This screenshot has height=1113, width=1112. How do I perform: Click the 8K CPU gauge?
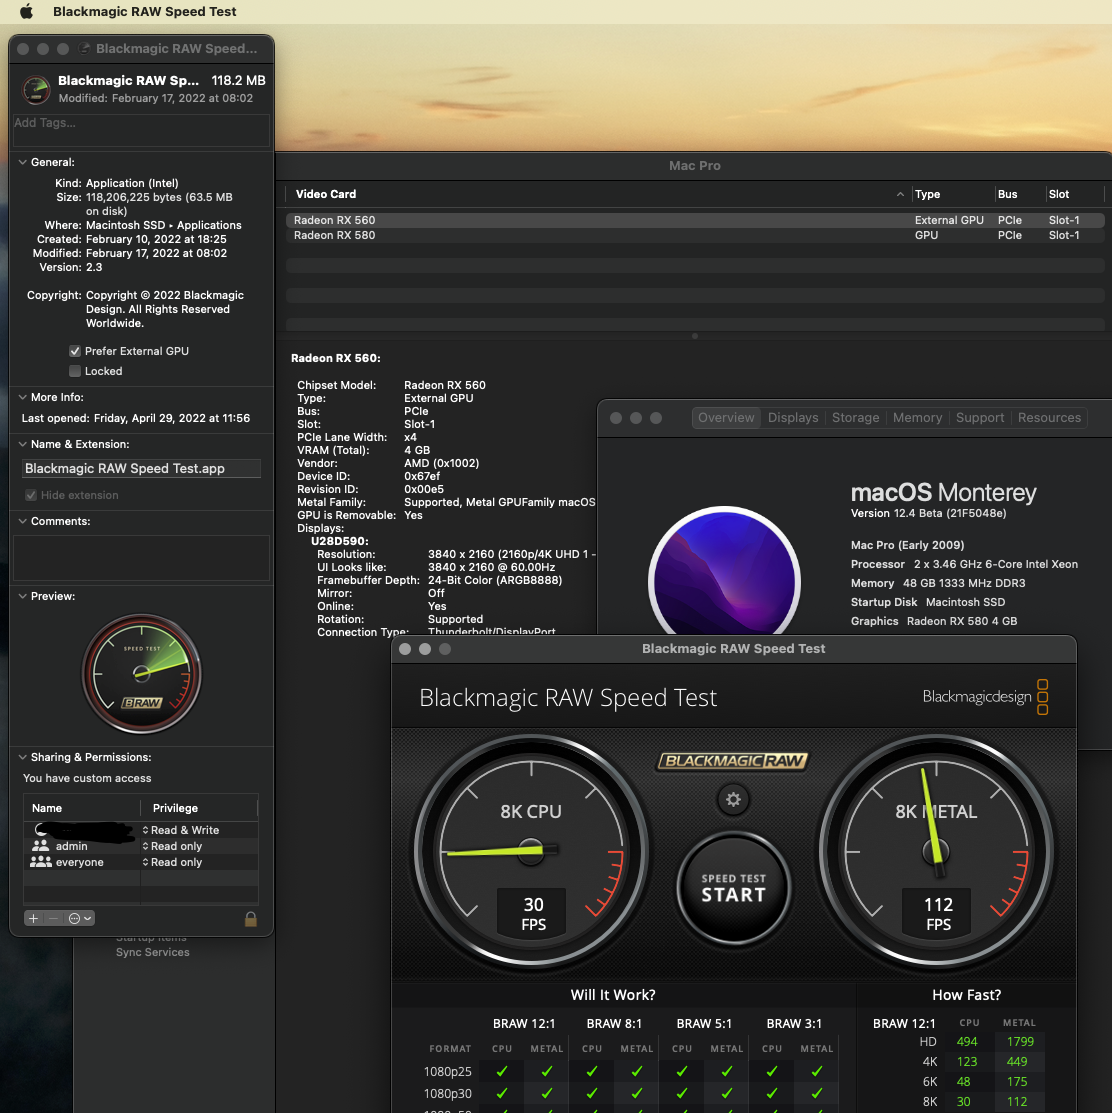pos(531,851)
